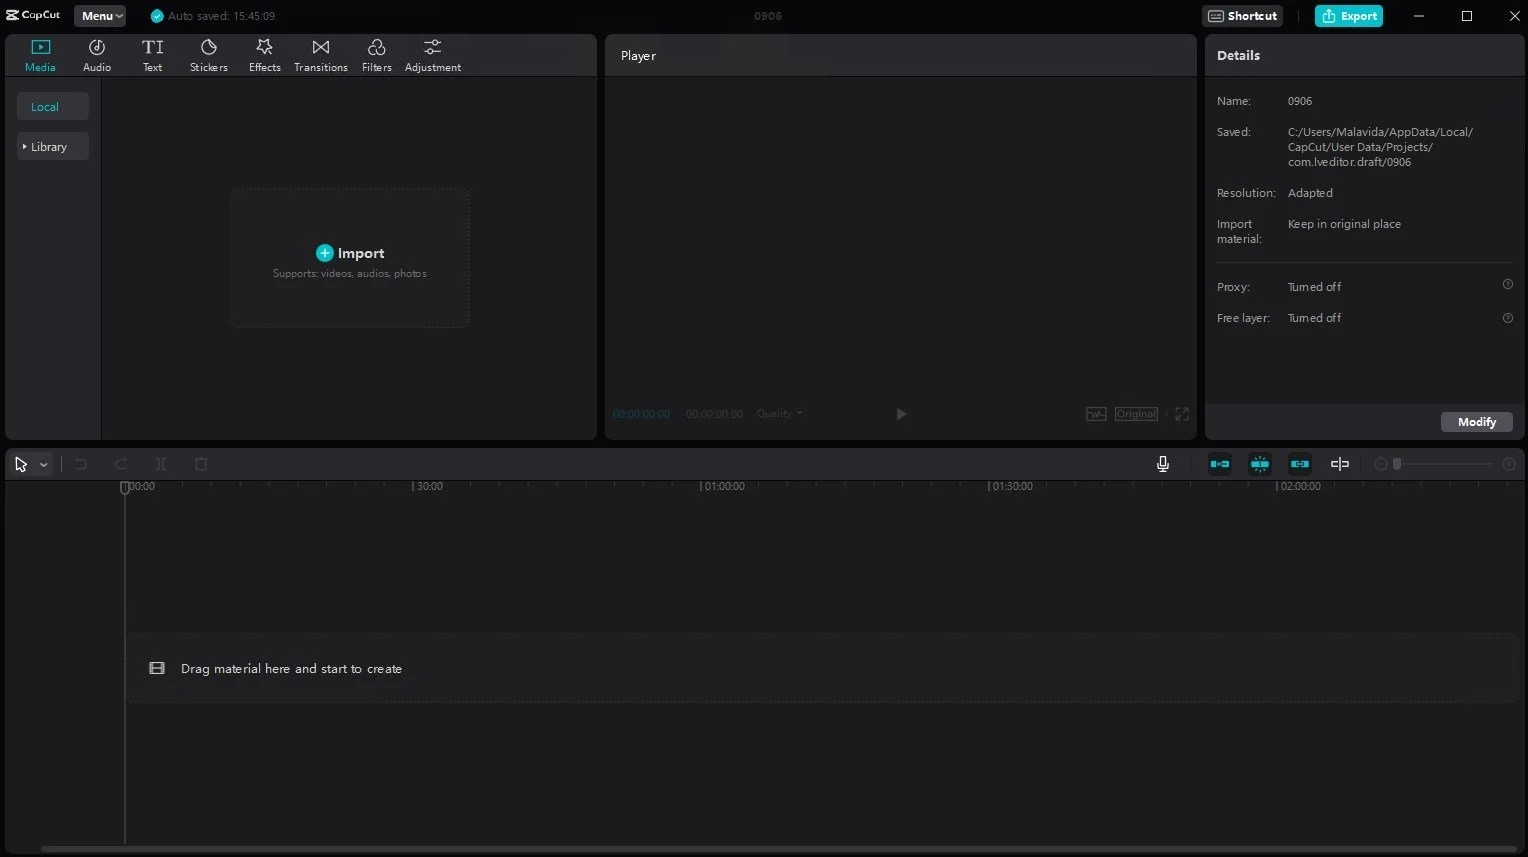The image size is (1528, 857).
Task: Select the Local tab
Action: click(x=53, y=107)
